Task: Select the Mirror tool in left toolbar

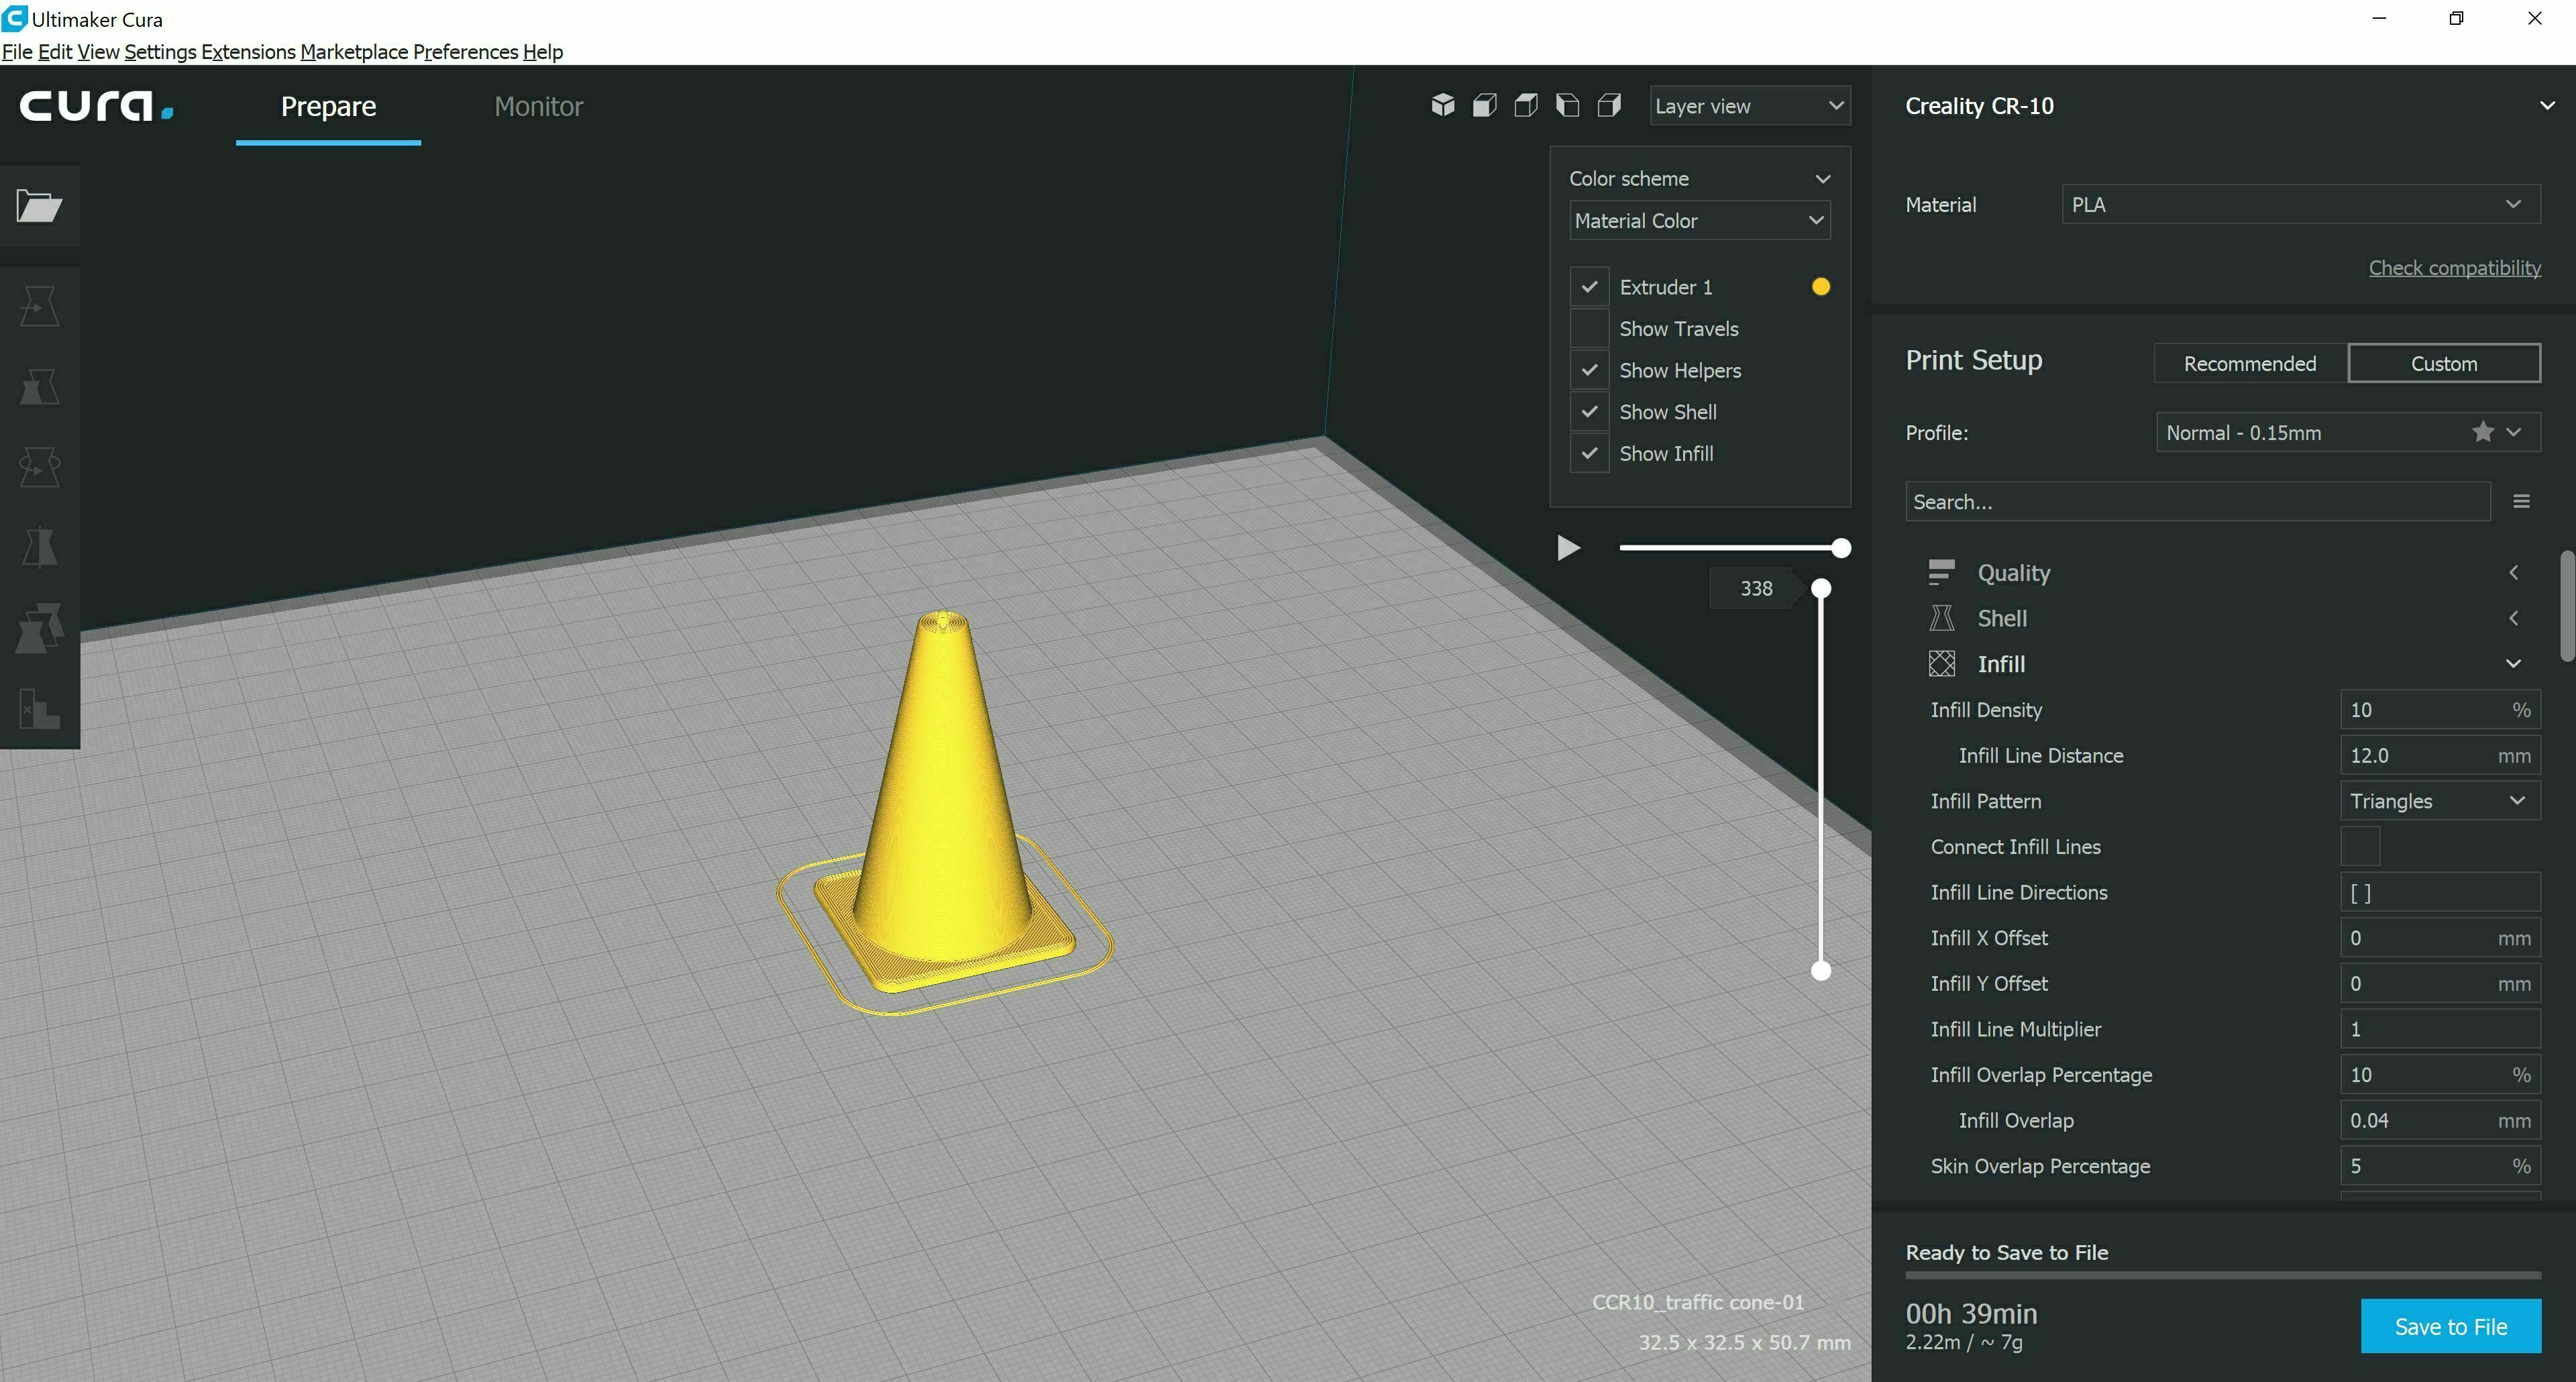Action: click(x=39, y=547)
